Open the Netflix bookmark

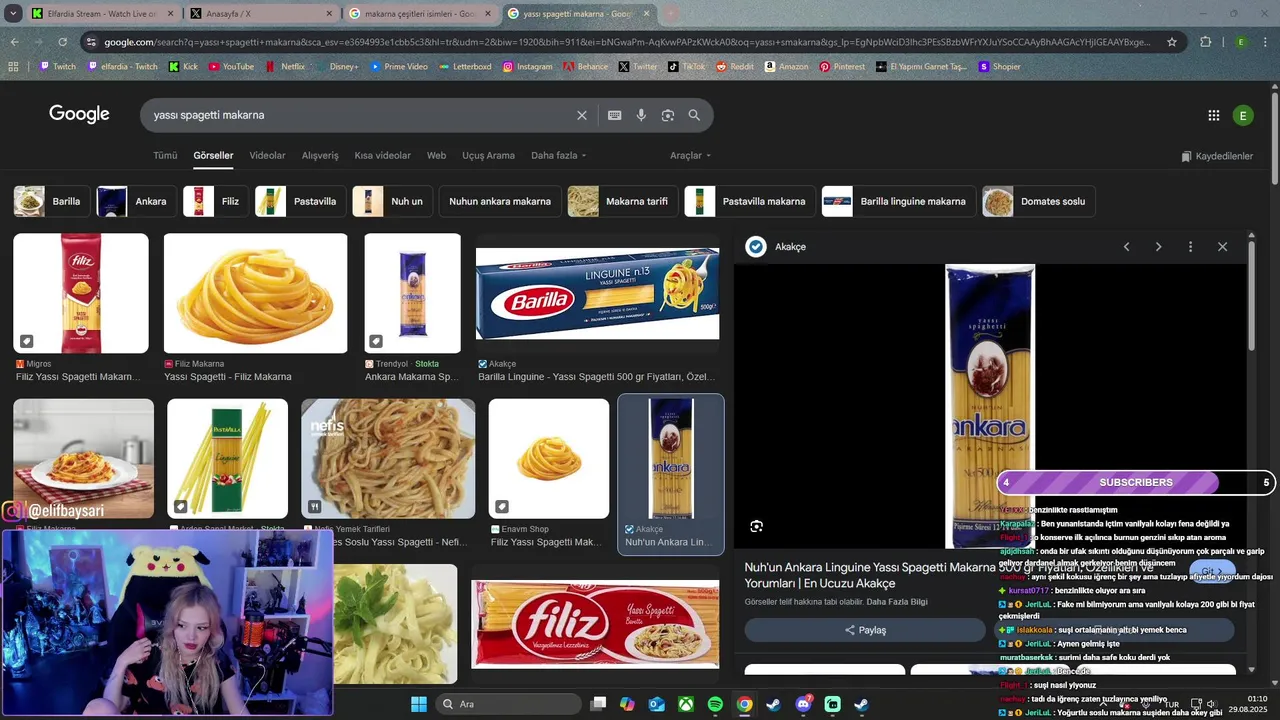(285, 67)
